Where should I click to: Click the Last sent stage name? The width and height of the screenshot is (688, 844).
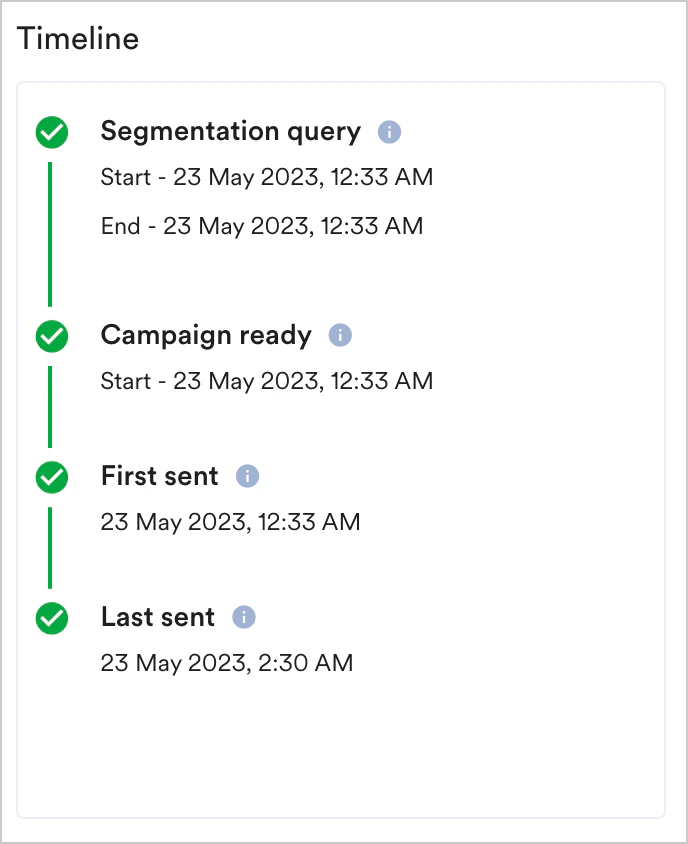[157, 618]
